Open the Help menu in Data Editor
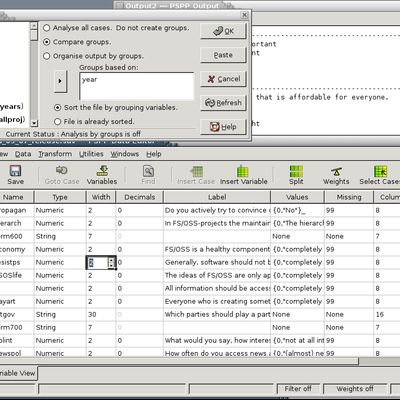Viewport: 400px width, 400px height. pos(154,154)
